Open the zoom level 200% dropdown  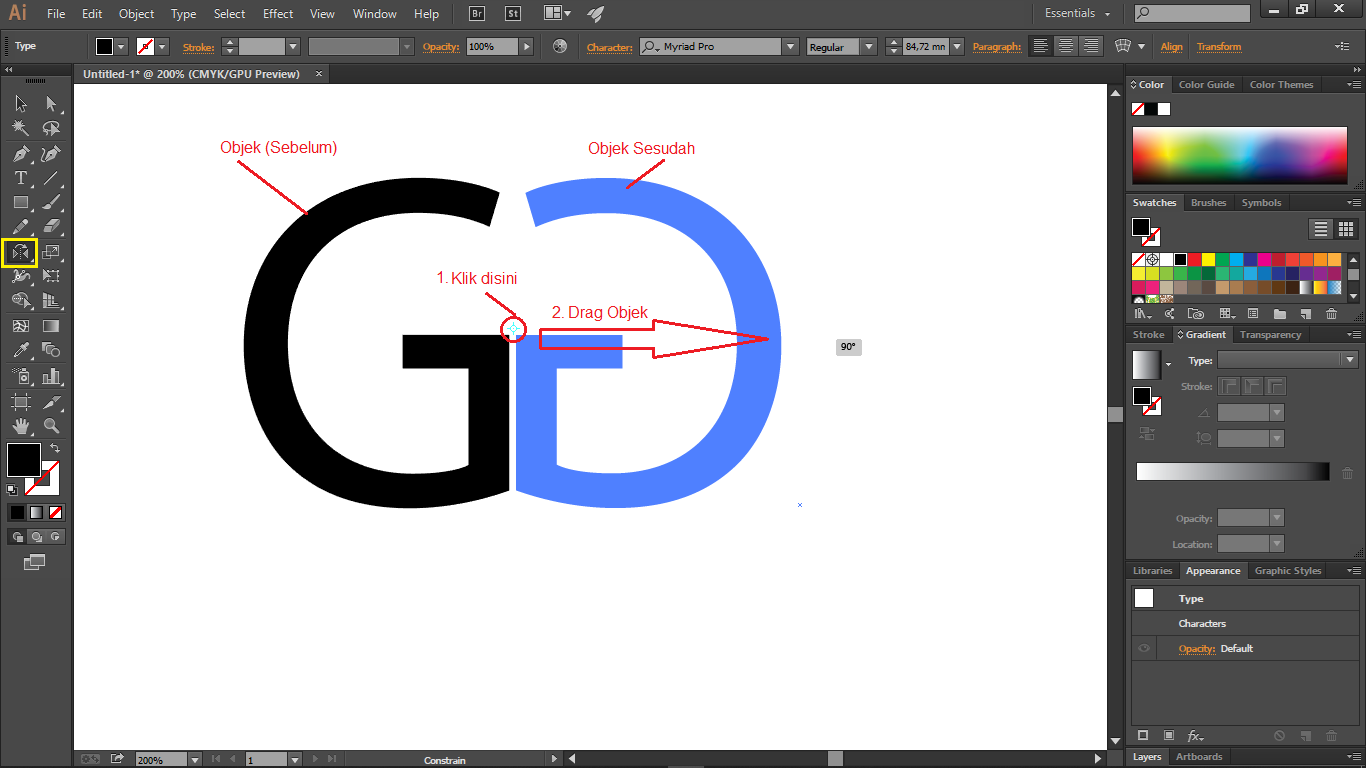click(196, 760)
